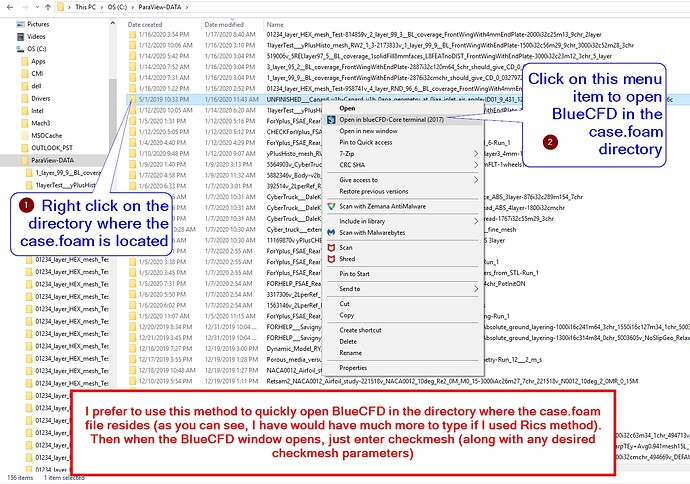The height and width of the screenshot is (484, 690).
Task: Expand the Give access to submenu arrow
Action: point(476,180)
